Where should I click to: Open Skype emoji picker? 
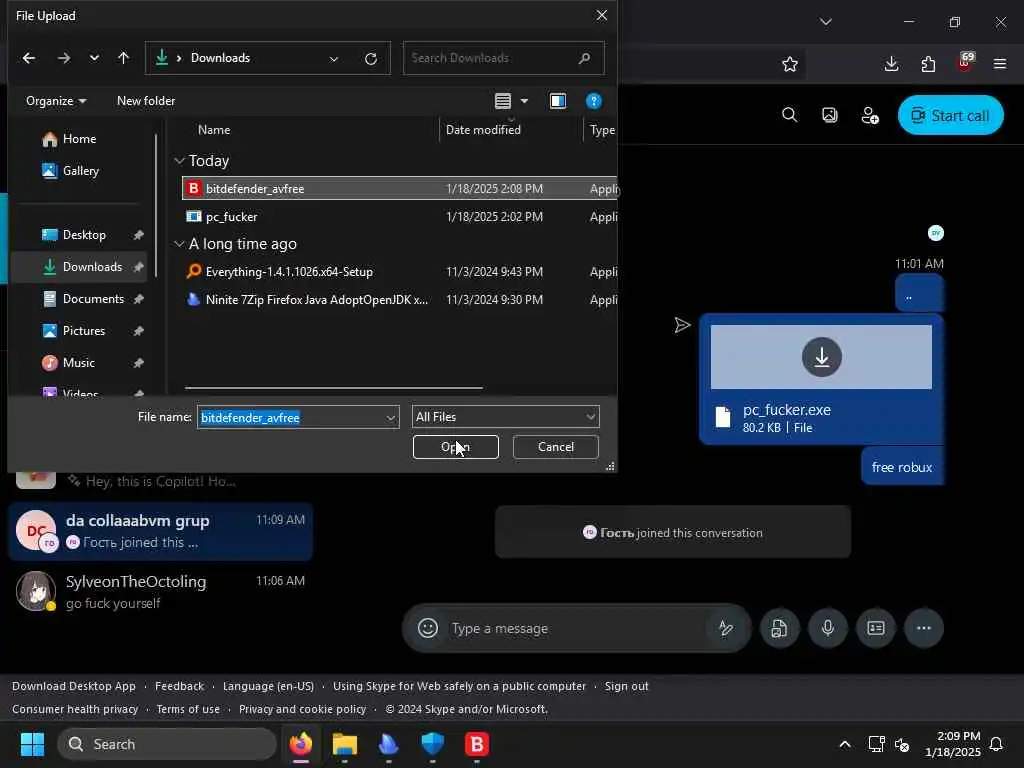(428, 628)
